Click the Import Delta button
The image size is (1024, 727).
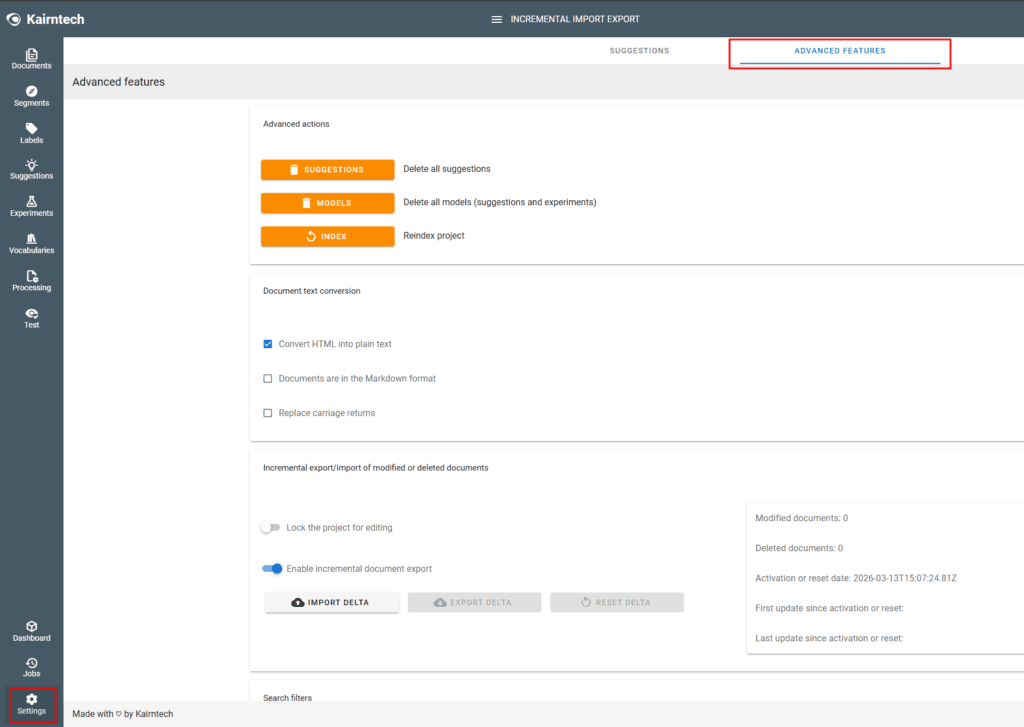[x=332, y=602]
